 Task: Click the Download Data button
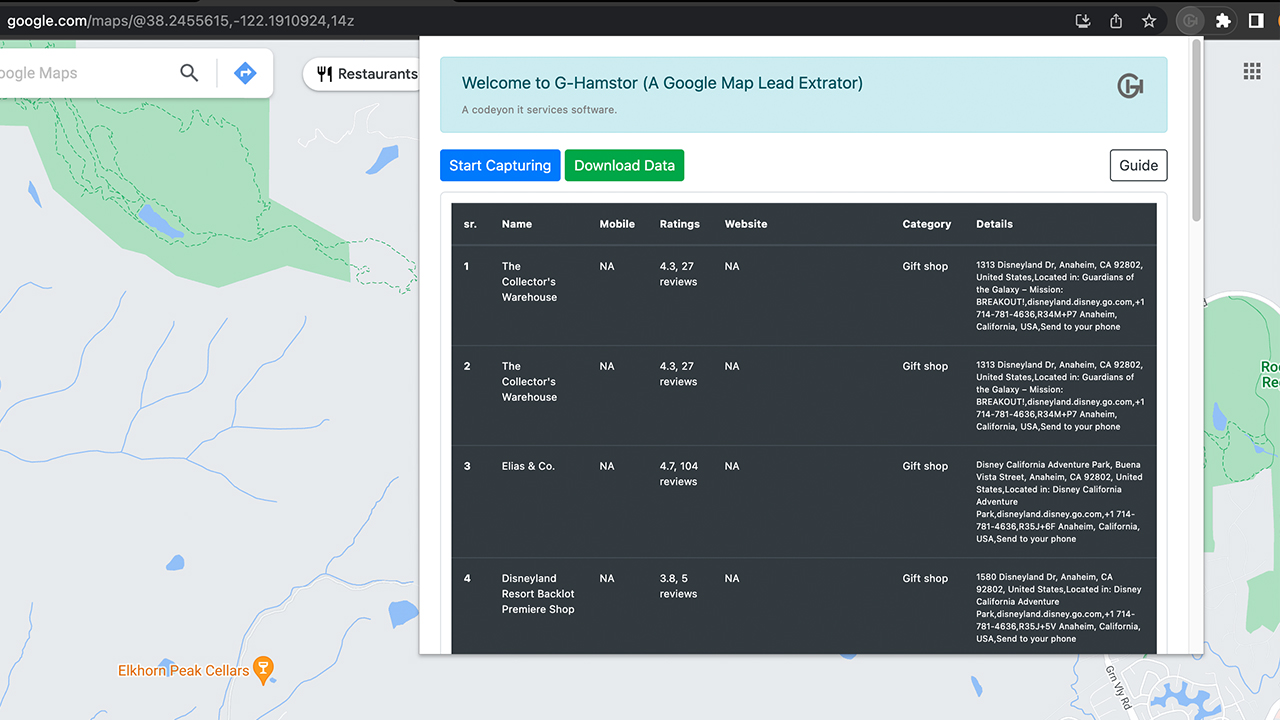coord(624,166)
